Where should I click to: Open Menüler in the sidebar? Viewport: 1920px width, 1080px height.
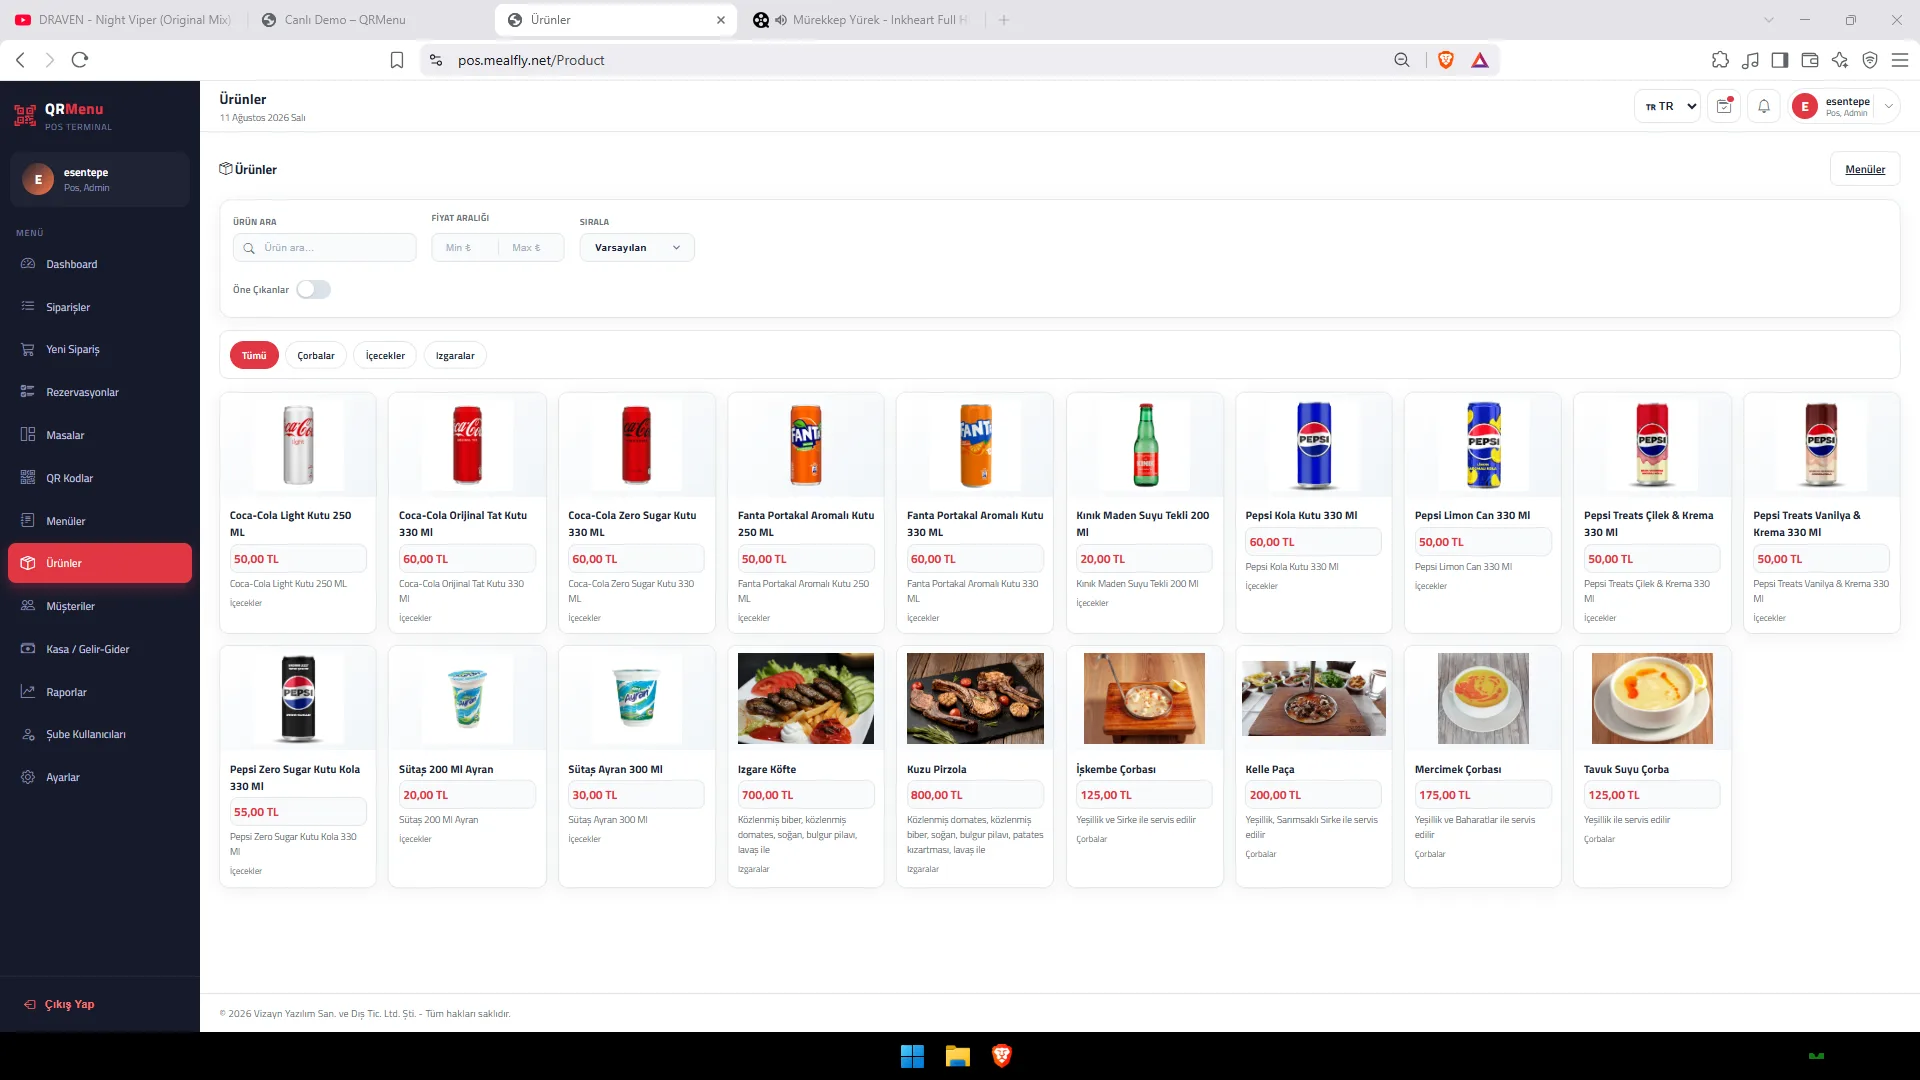coord(100,521)
